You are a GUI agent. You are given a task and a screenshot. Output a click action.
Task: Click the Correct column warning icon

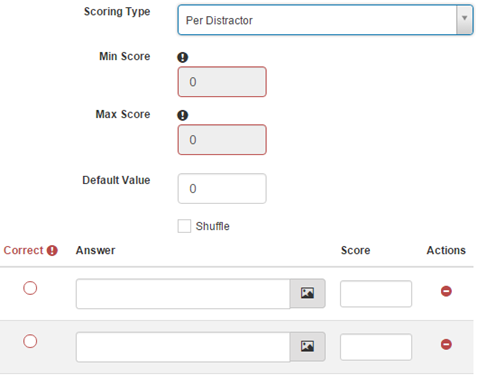click(52, 250)
